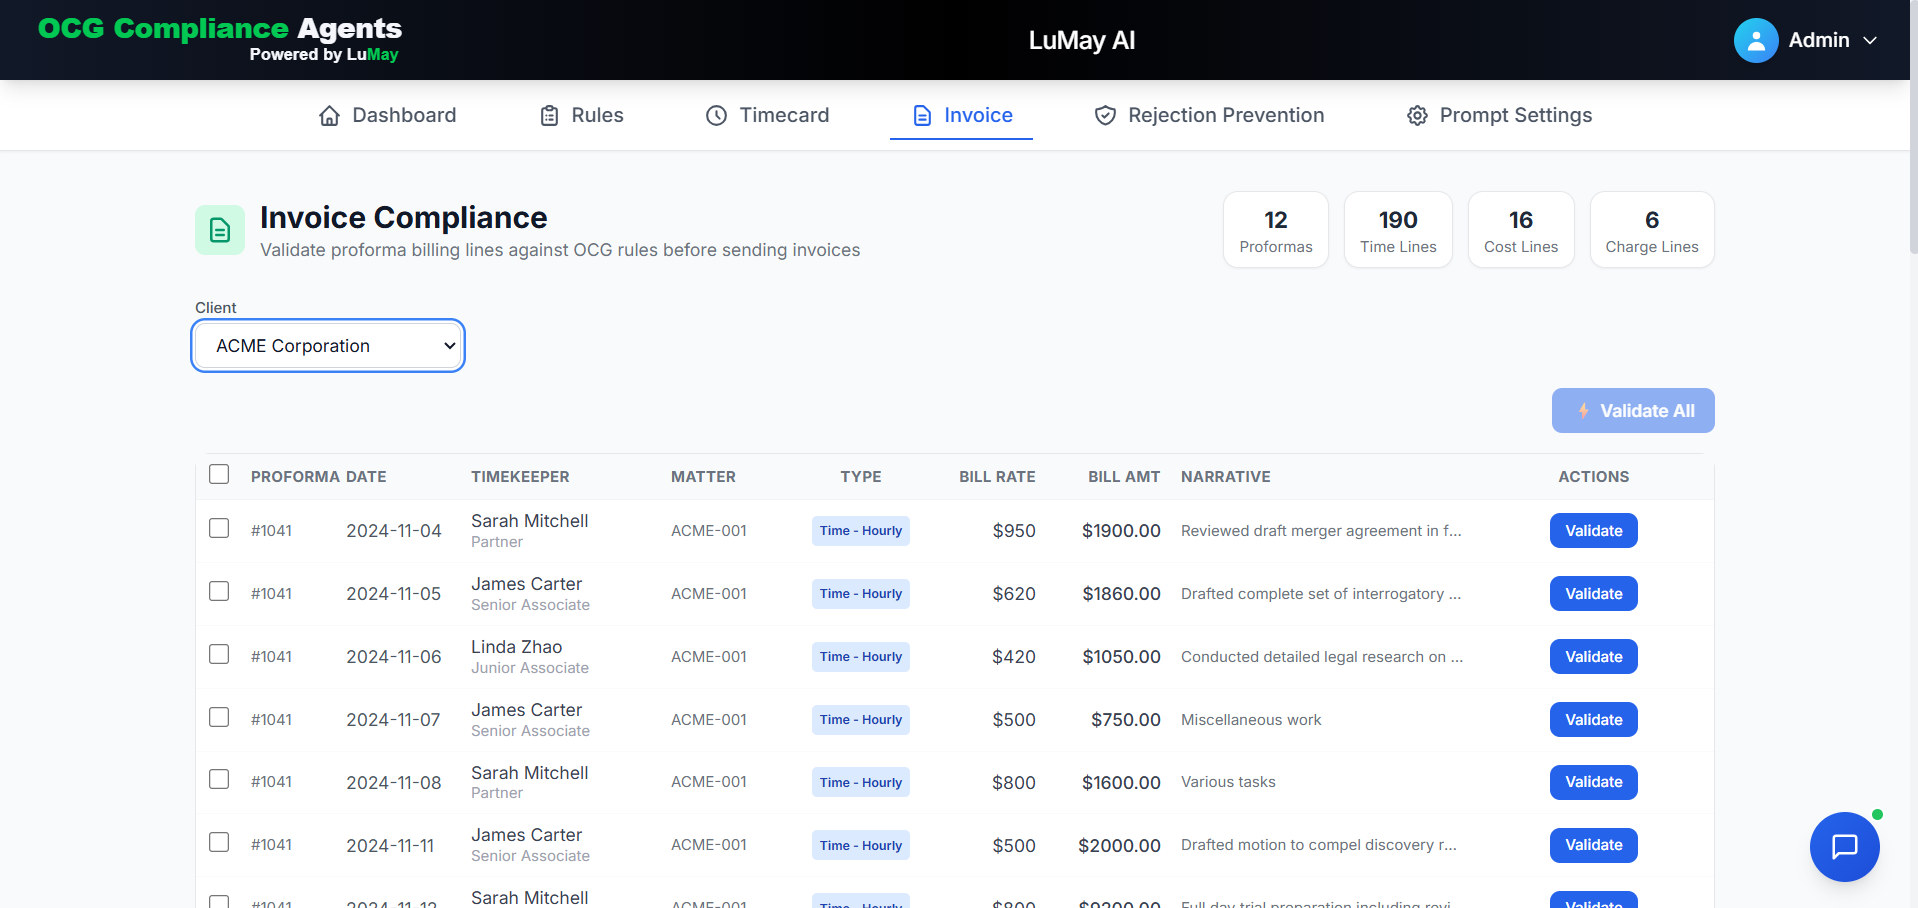Click the green Invoice Compliance page icon
1918x908 pixels.
(220, 230)
